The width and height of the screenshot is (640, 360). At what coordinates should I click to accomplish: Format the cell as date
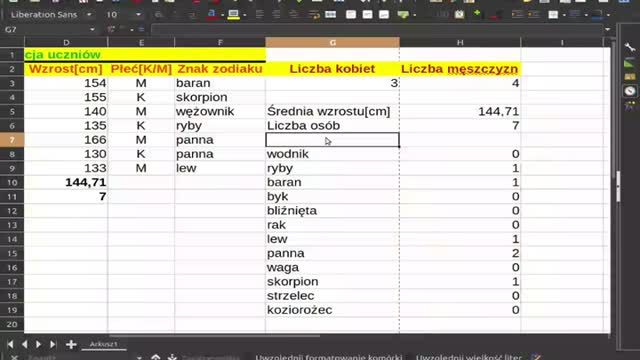[460, 15]
